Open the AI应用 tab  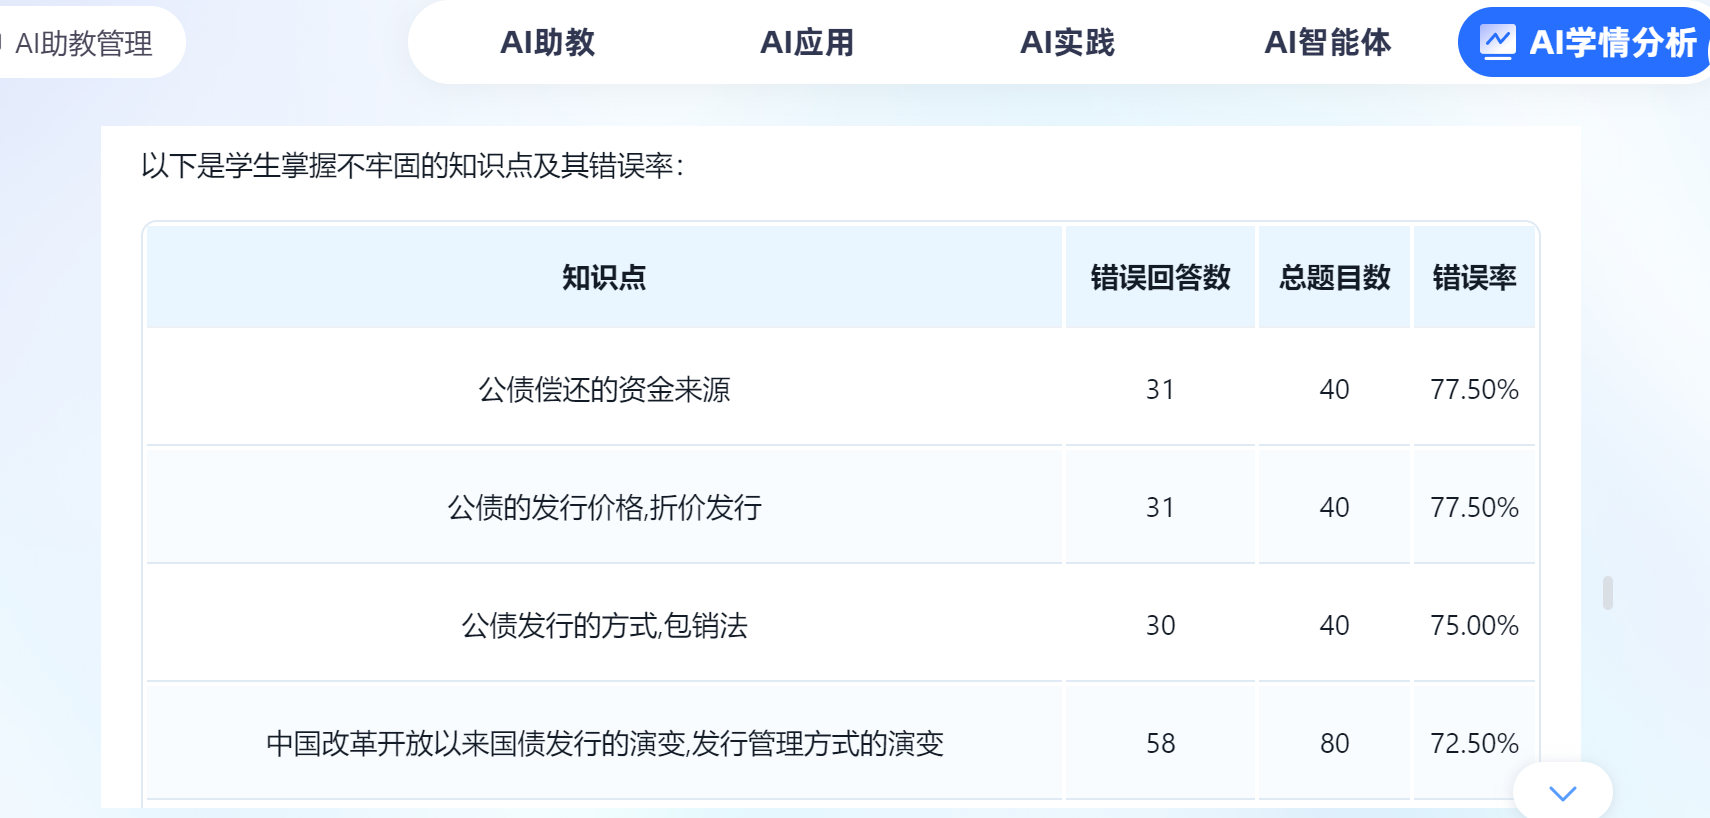pyautogui.click(x=807, y=42)
